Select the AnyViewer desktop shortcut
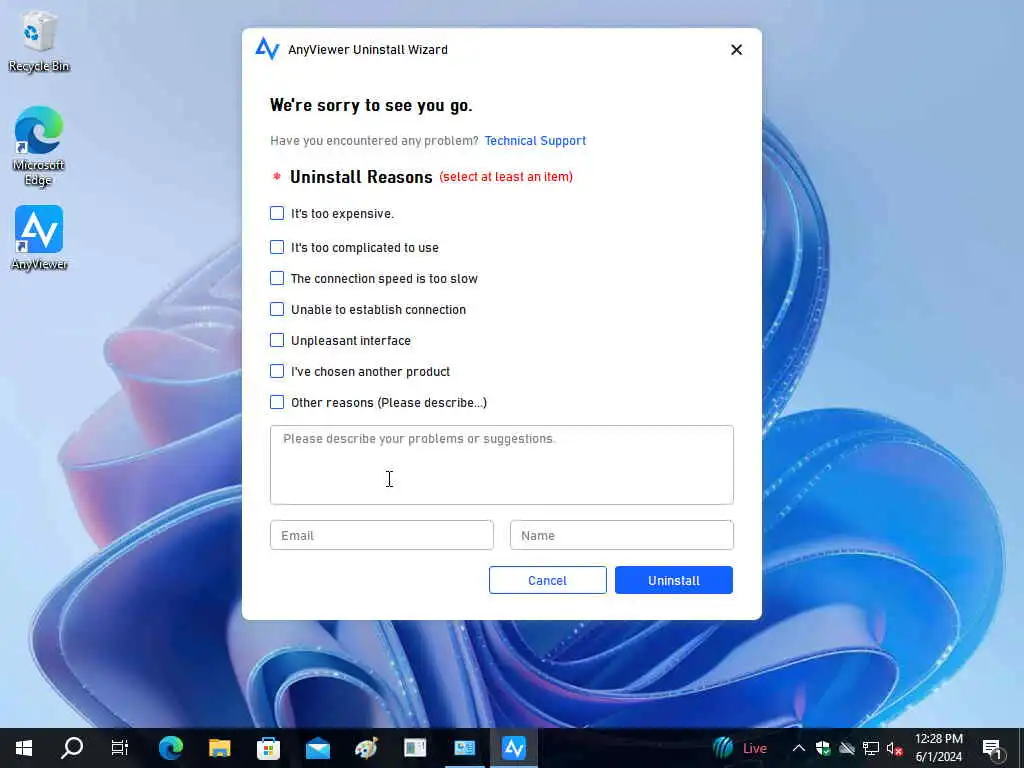1024x768 pixels. click(x=39, y=238)
